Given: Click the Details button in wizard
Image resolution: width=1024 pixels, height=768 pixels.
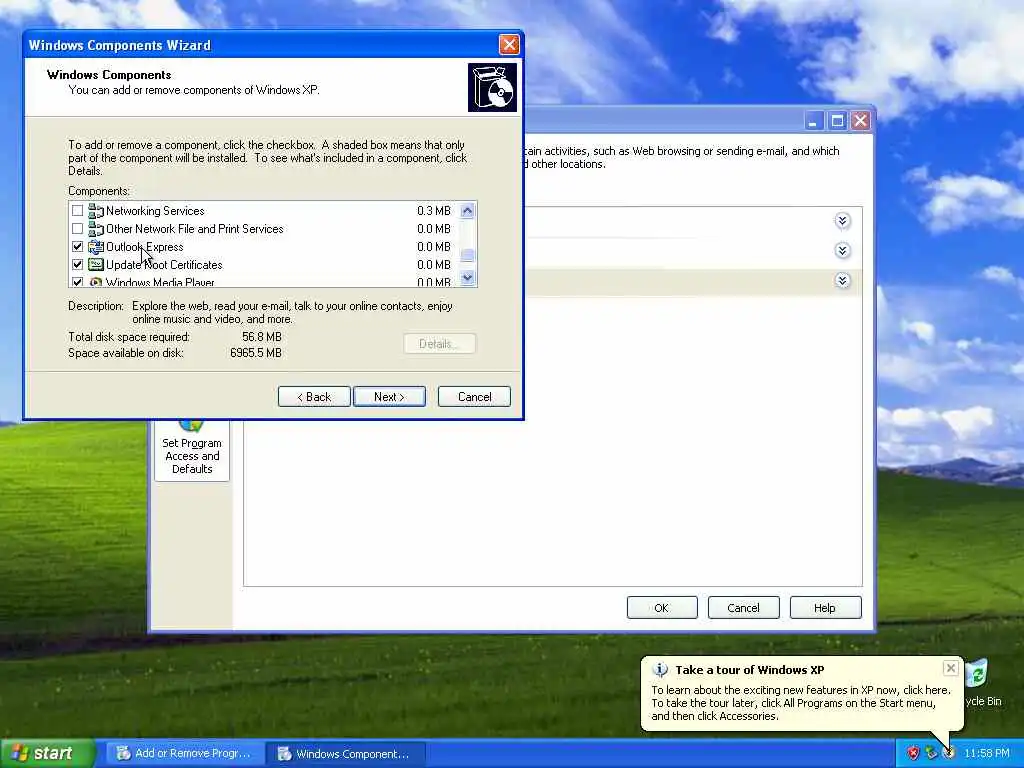Looking at the screenshot, I should pos(440,344).
